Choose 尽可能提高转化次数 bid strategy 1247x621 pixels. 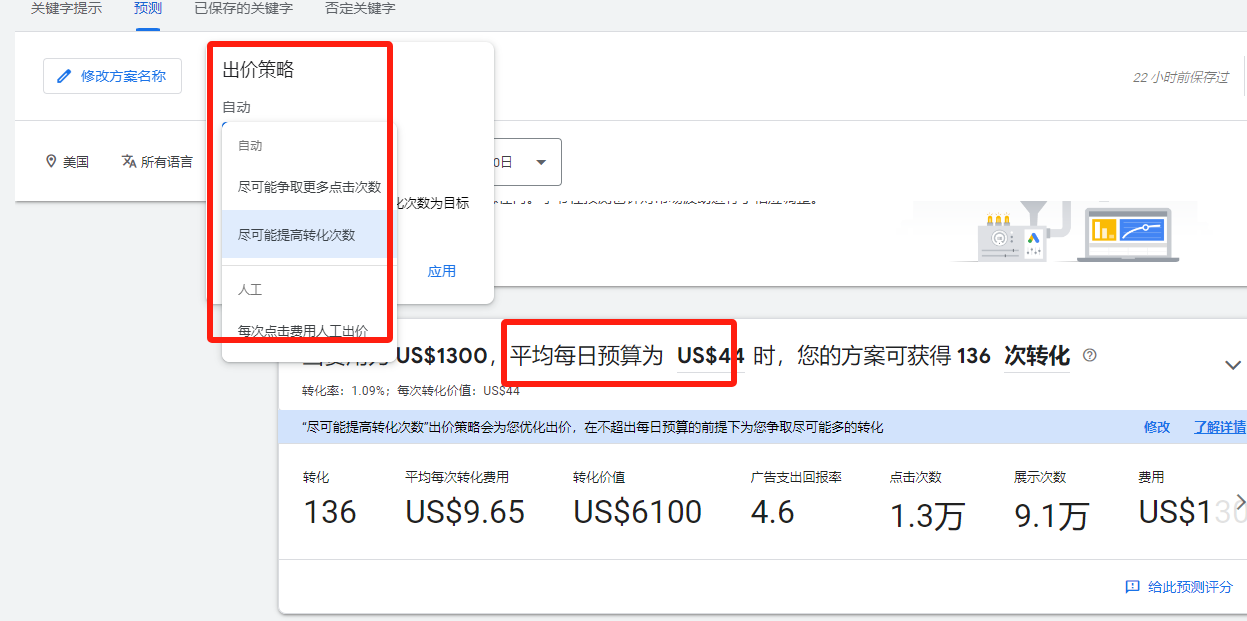click(x=309, y=235)
